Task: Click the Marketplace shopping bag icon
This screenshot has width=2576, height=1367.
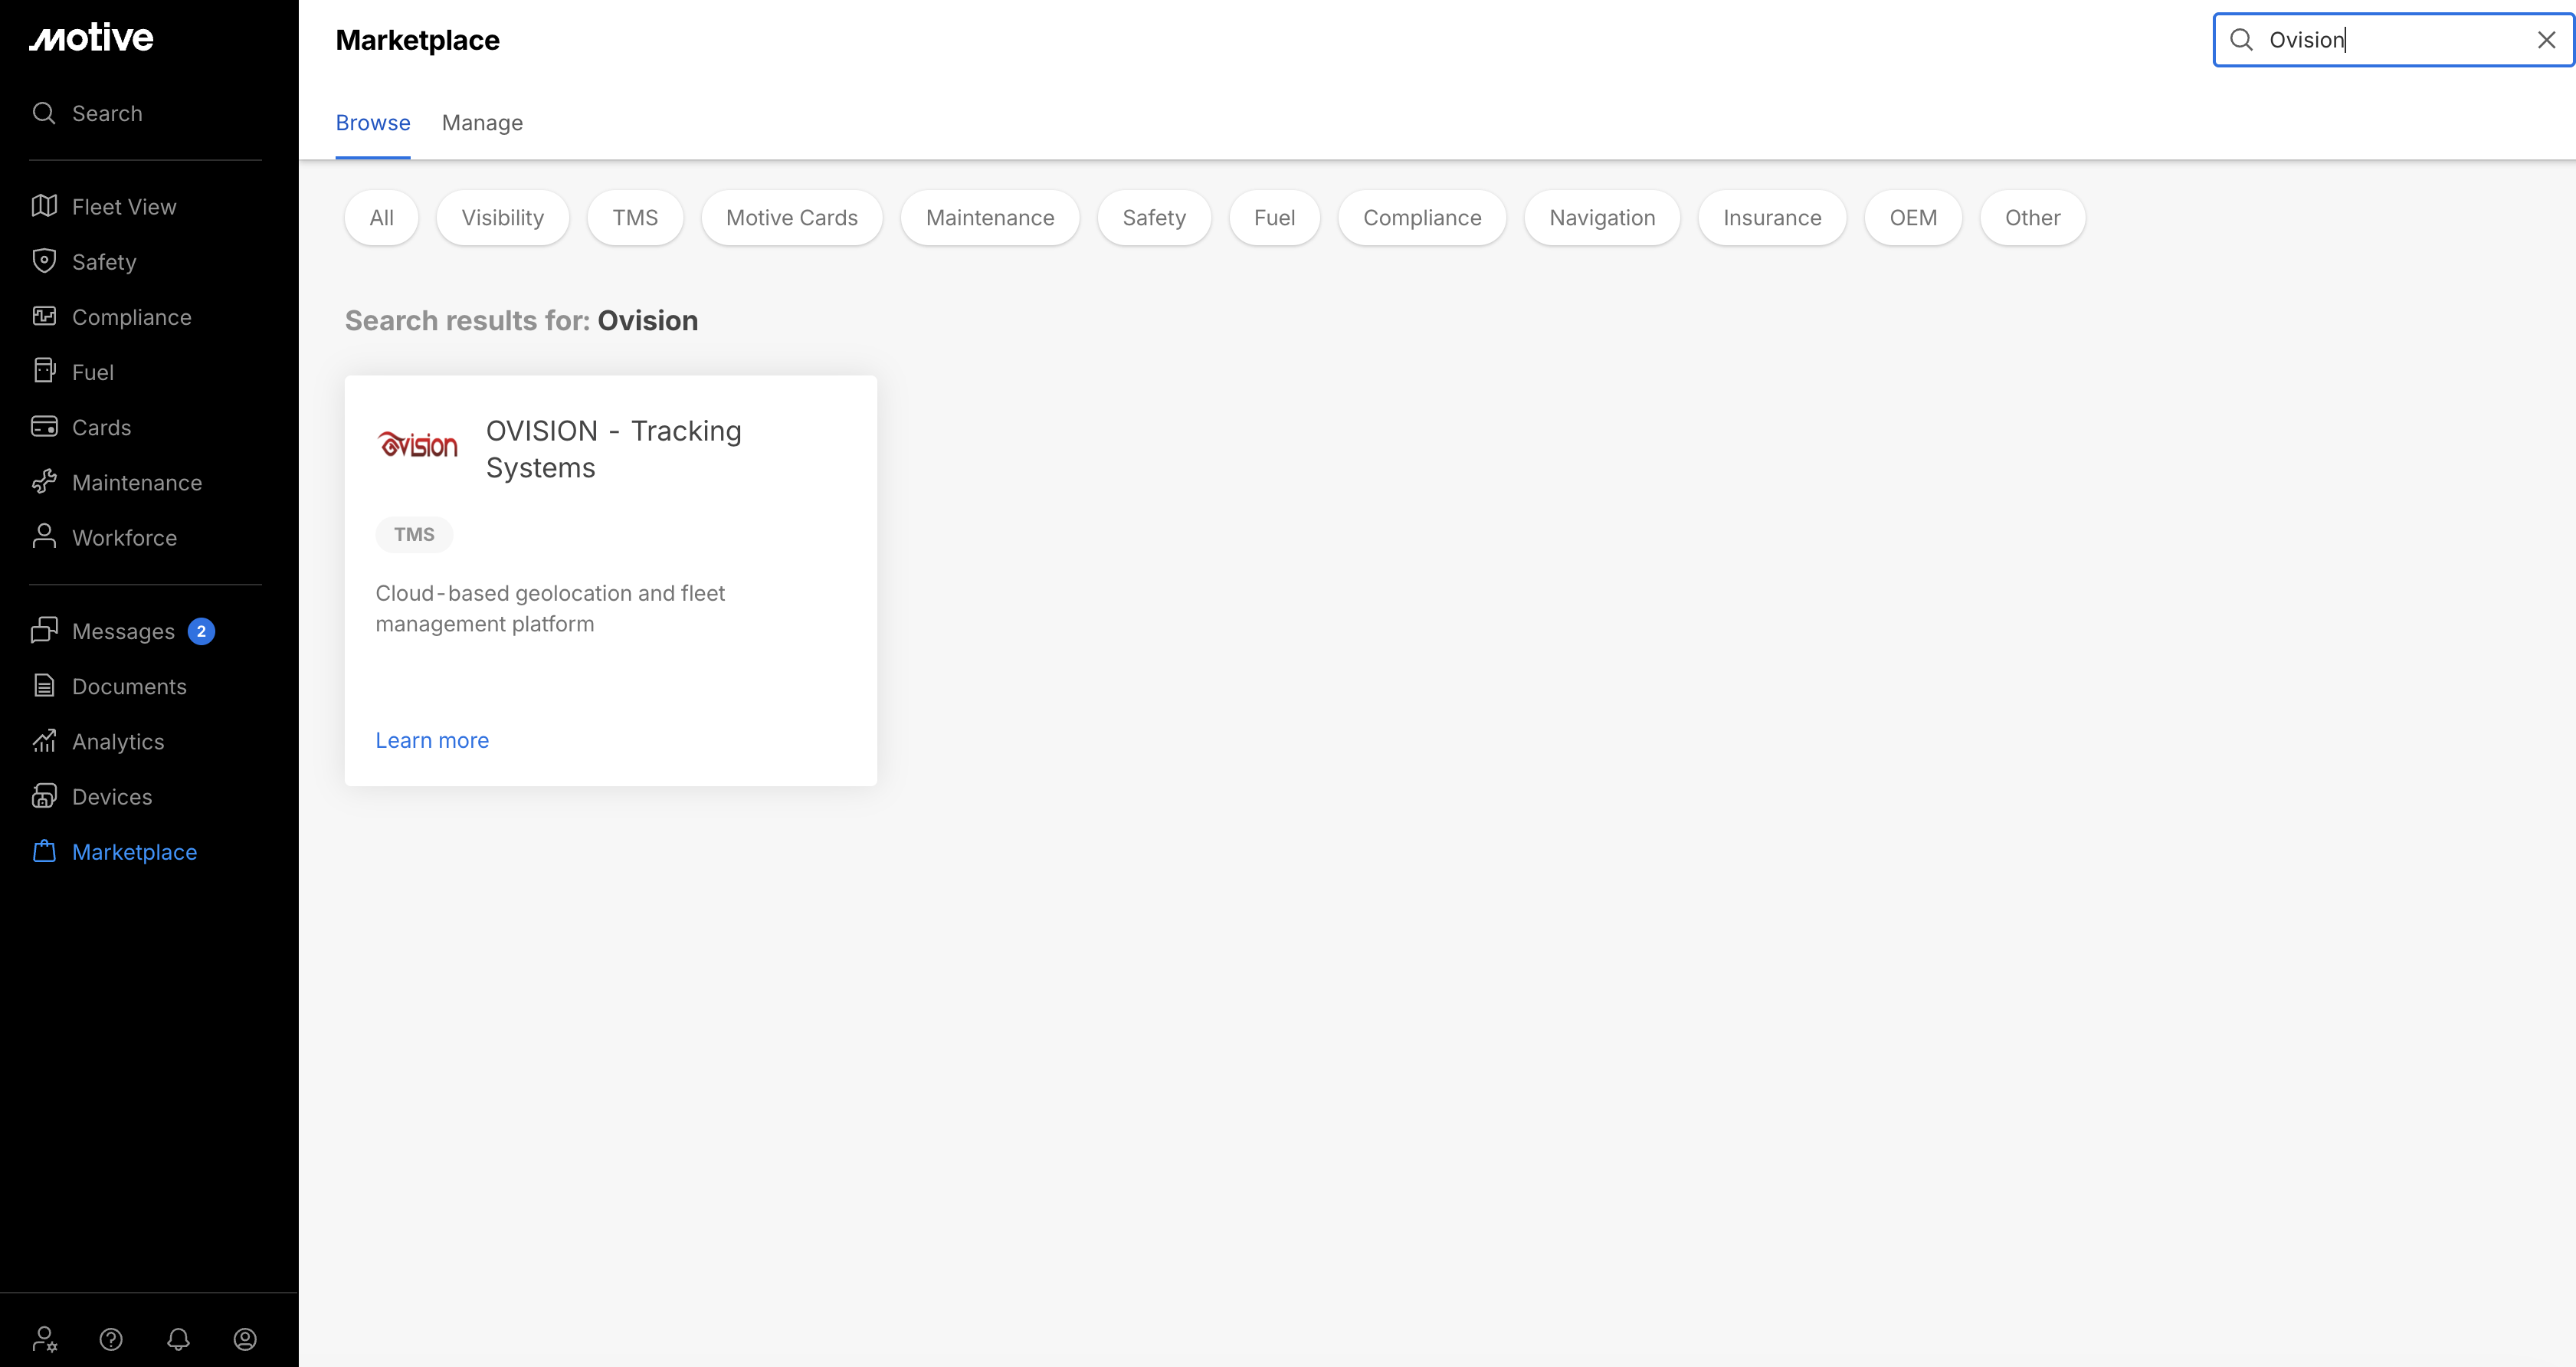Action: (44, 851)
